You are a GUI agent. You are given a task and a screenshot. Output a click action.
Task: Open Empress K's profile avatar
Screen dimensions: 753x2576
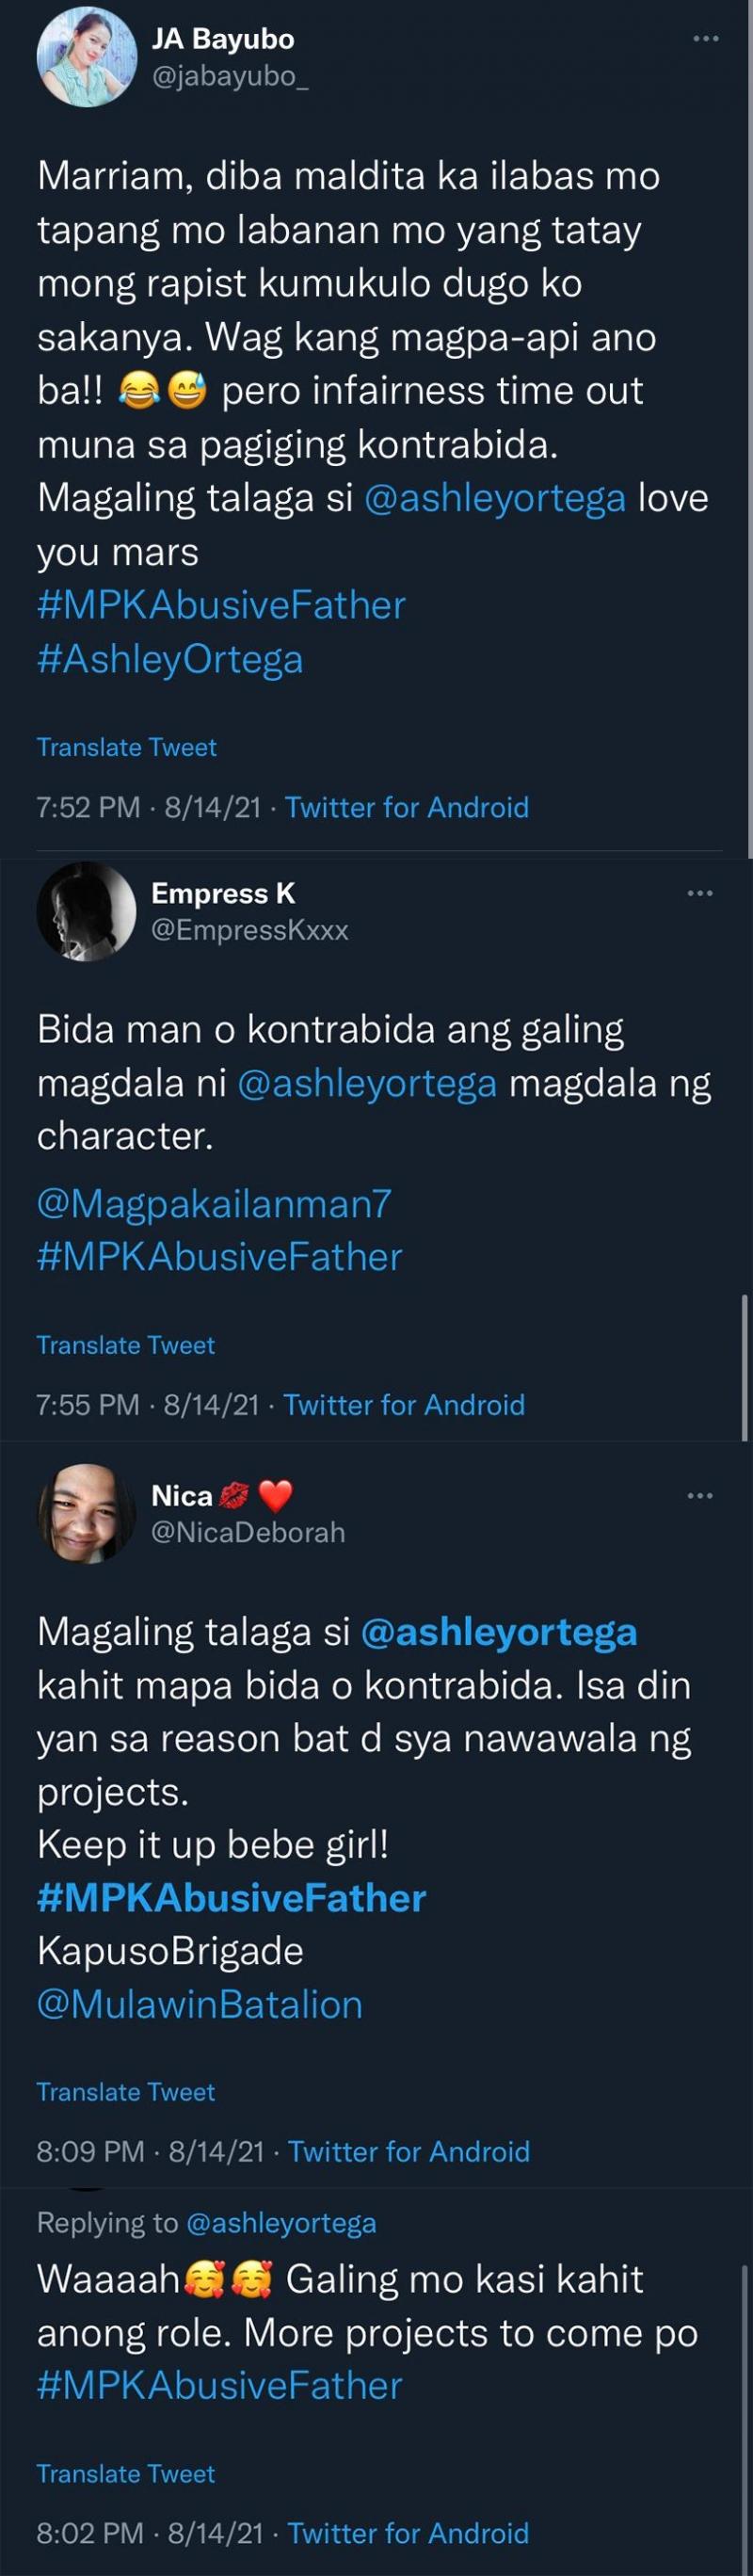[86, 911]
